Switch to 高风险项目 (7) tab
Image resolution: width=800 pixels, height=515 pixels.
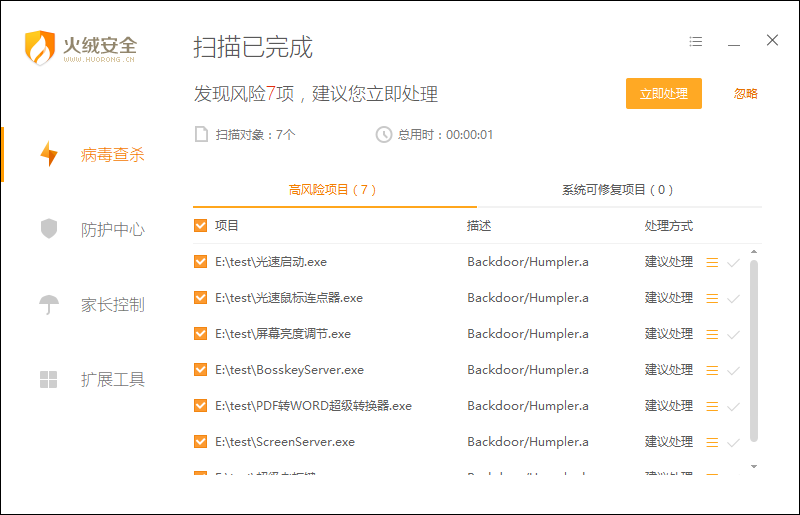coord(332,190)
